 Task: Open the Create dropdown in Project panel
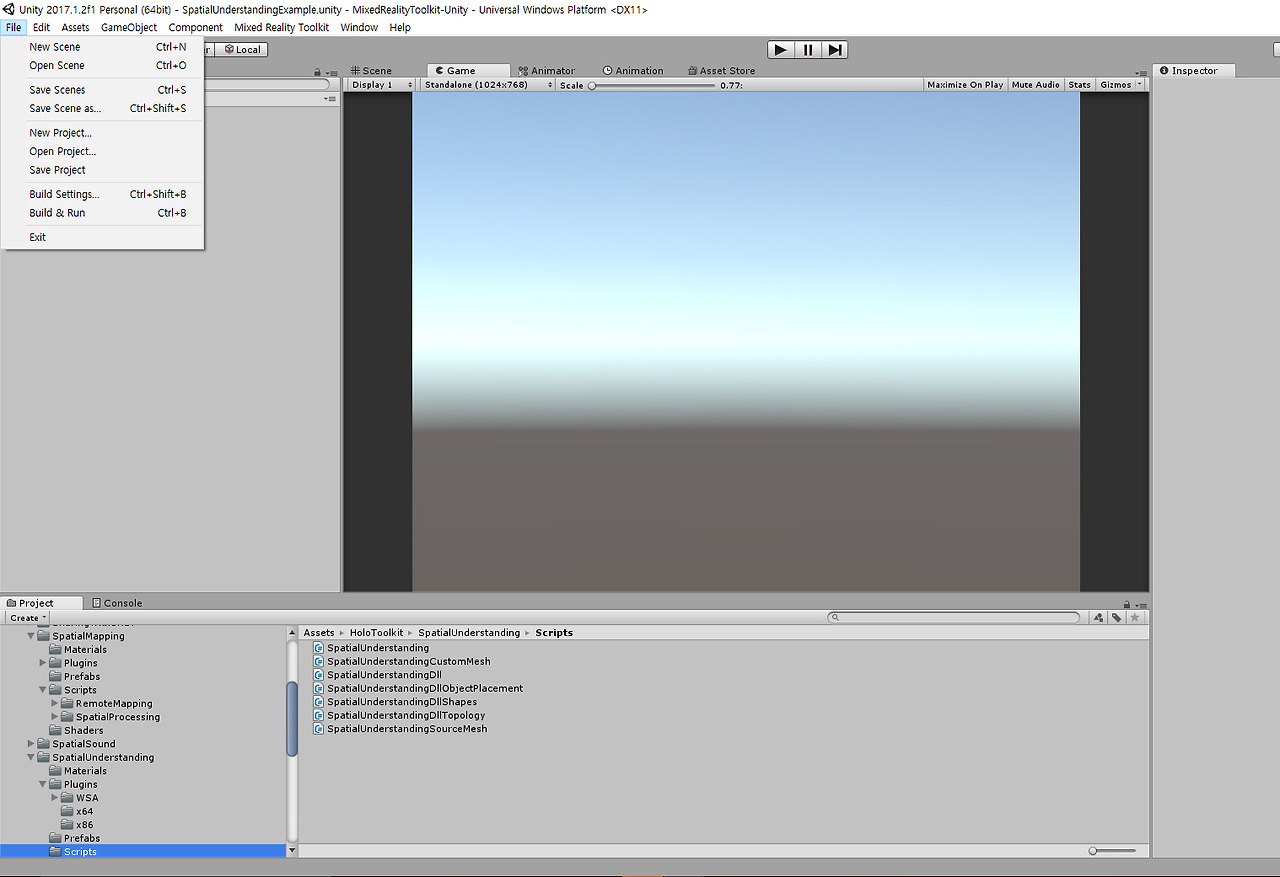click(x=29, y=618)
